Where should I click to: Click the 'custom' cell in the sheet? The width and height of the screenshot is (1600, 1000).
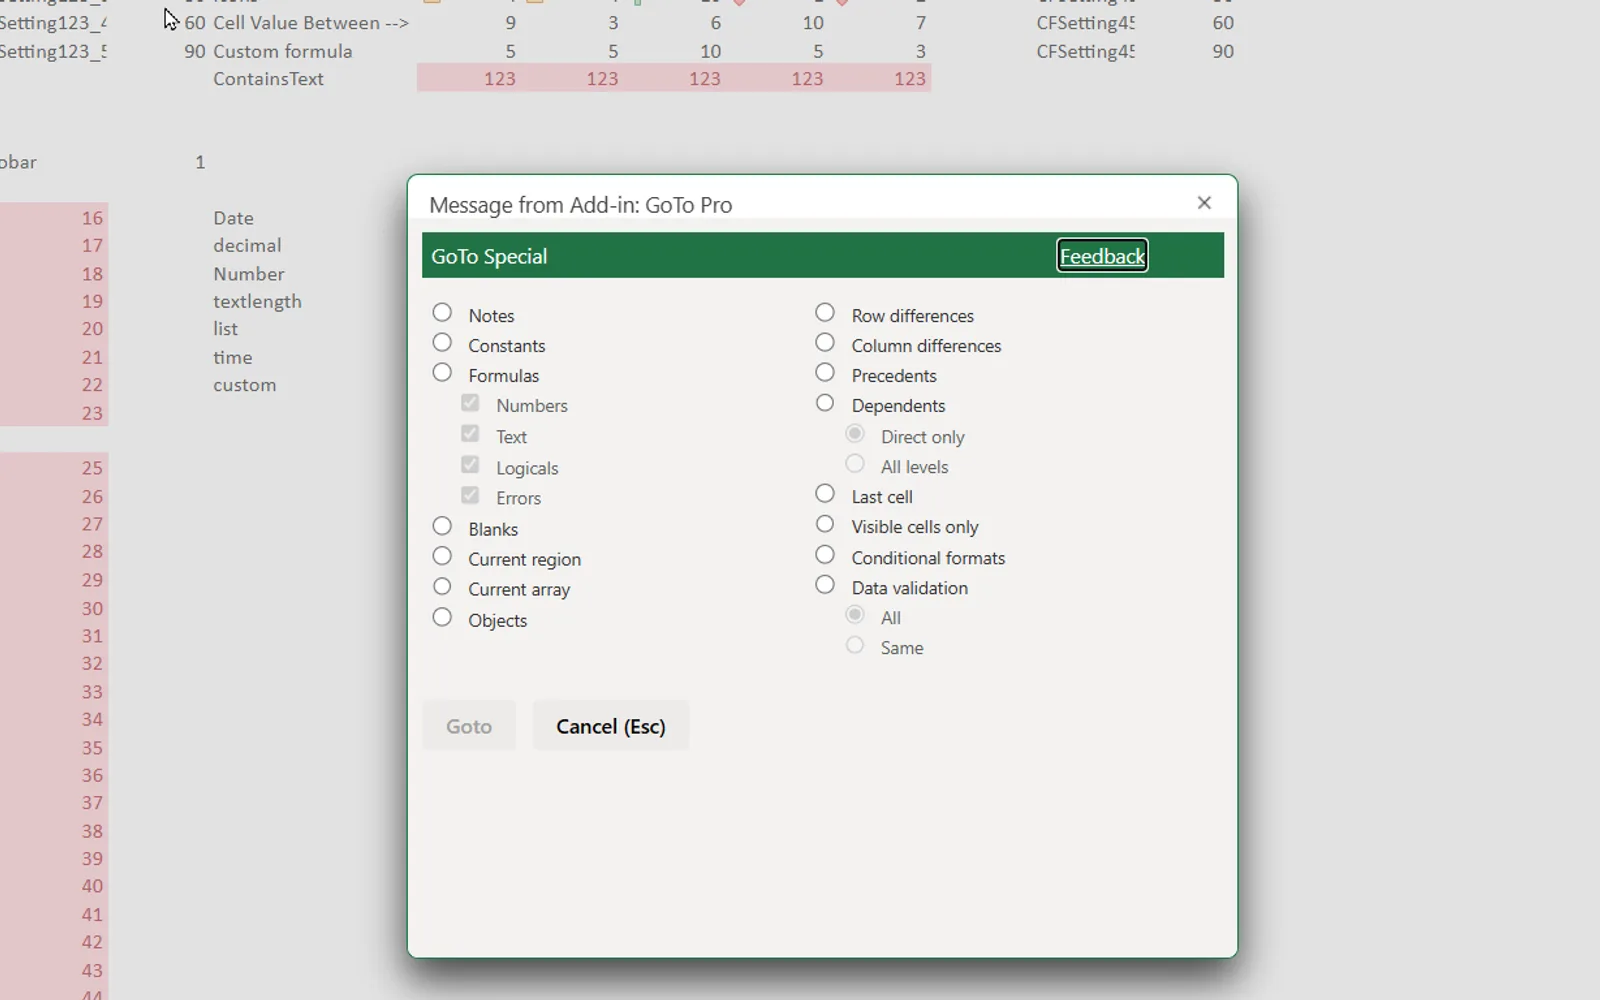pos(244,385)
